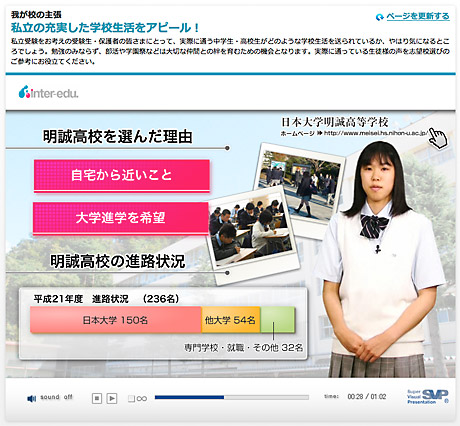Click the SVP Super Visual Presentation logo
The image size is (460, 426).
coord(428,397)
